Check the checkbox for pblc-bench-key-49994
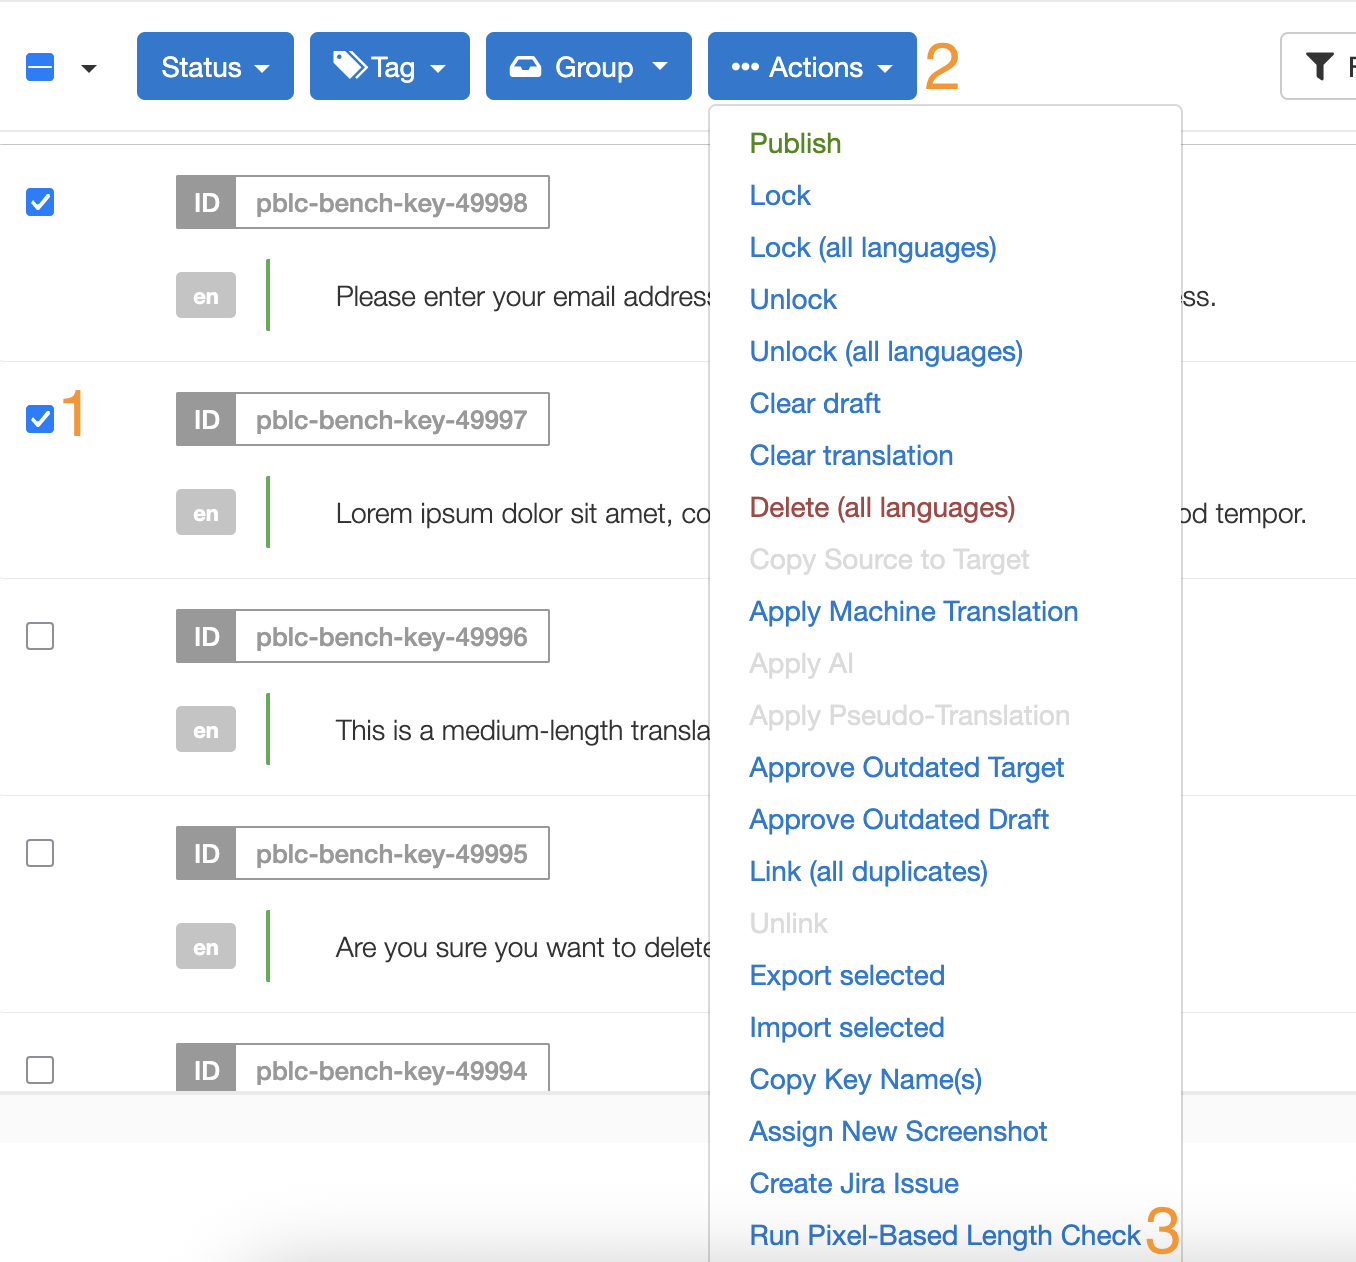Image resolution: width=1356 pixels, height=1262 pixels. pos(40,1070)
